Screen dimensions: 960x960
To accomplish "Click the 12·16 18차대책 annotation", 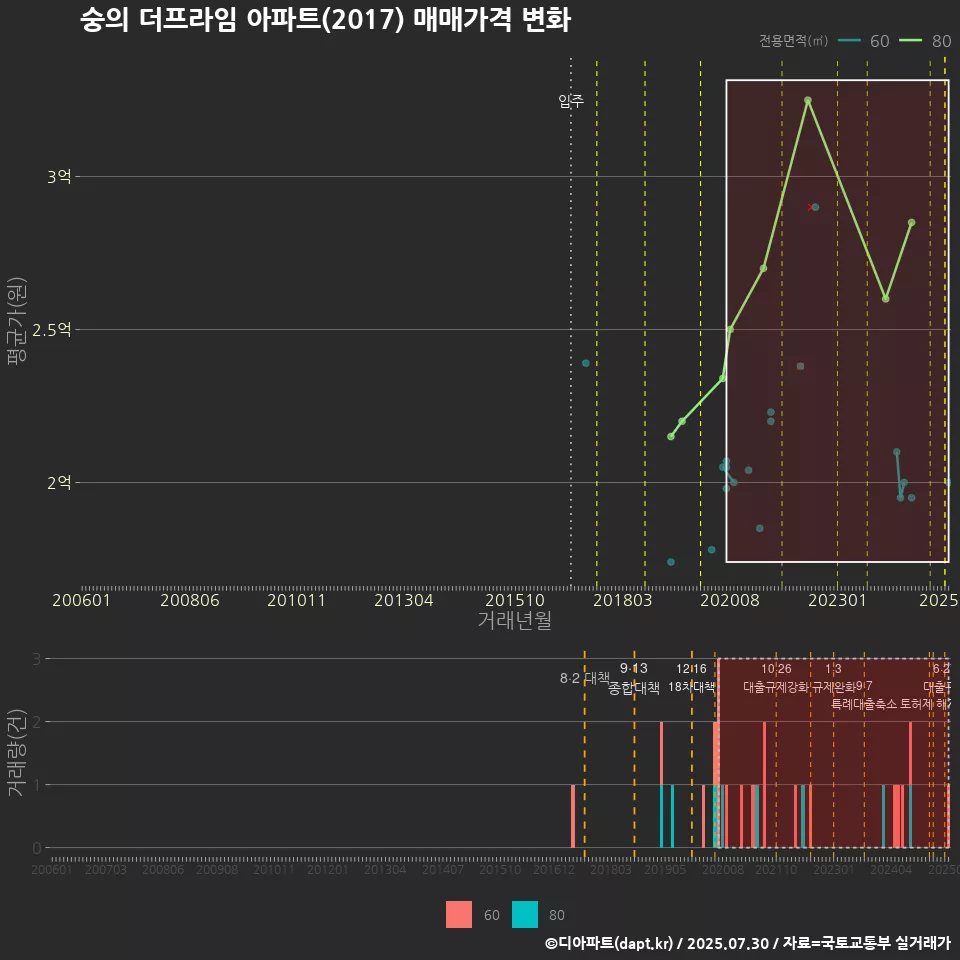I will (691, 678).
